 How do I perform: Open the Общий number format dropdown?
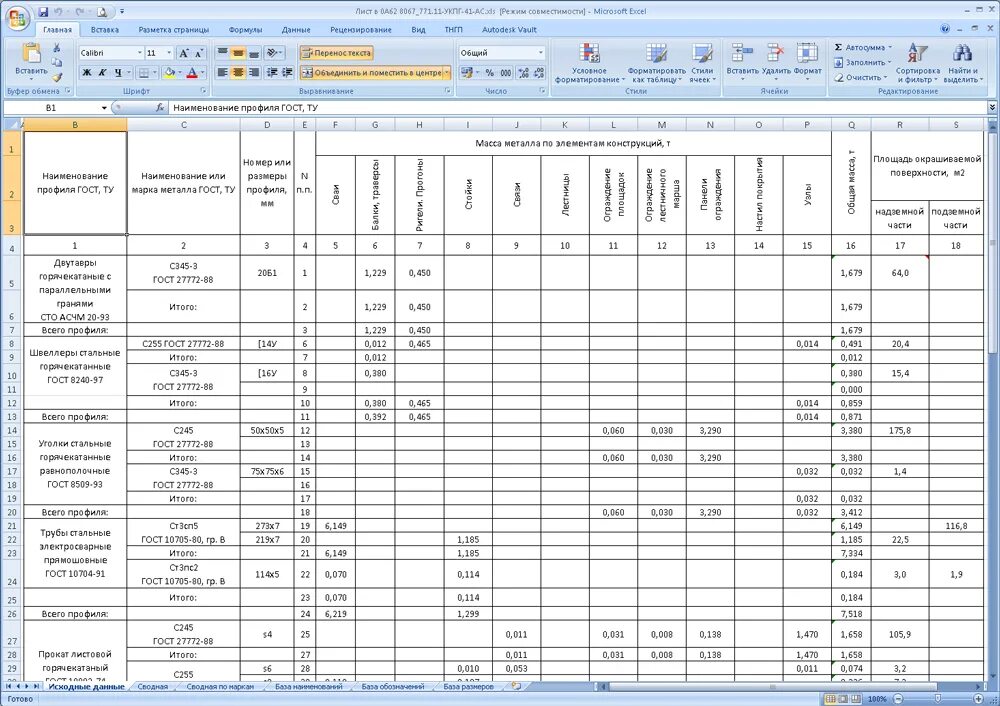pos(541,53)
